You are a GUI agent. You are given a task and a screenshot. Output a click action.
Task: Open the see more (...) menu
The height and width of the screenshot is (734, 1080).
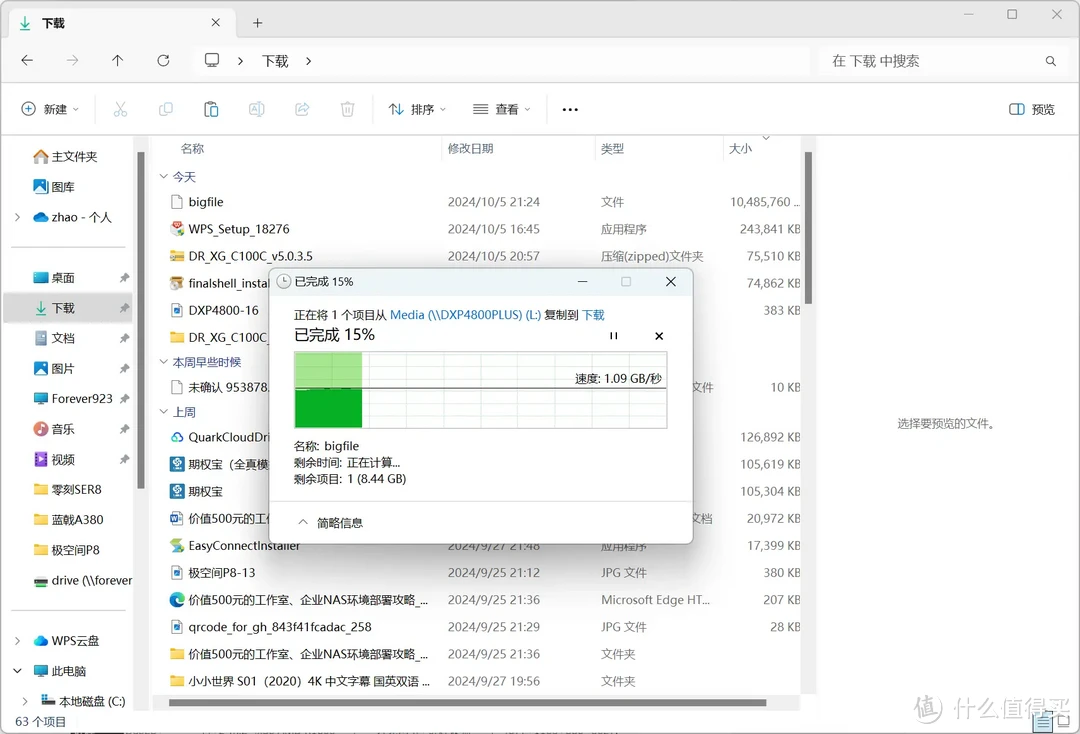tap(570, 109)
